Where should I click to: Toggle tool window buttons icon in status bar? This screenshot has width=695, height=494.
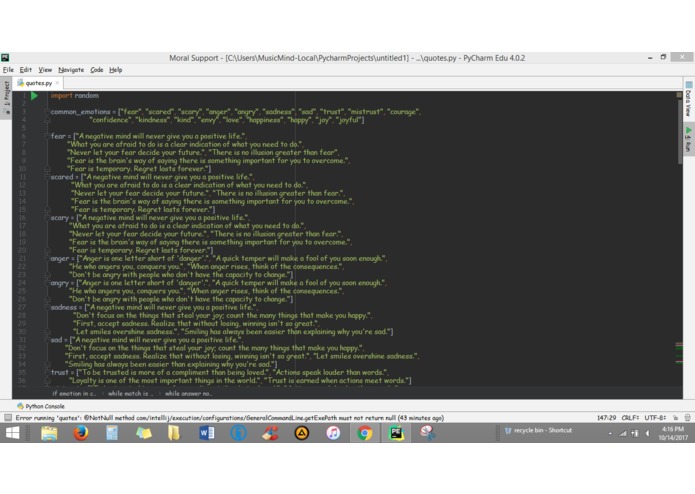coord(8,417)
